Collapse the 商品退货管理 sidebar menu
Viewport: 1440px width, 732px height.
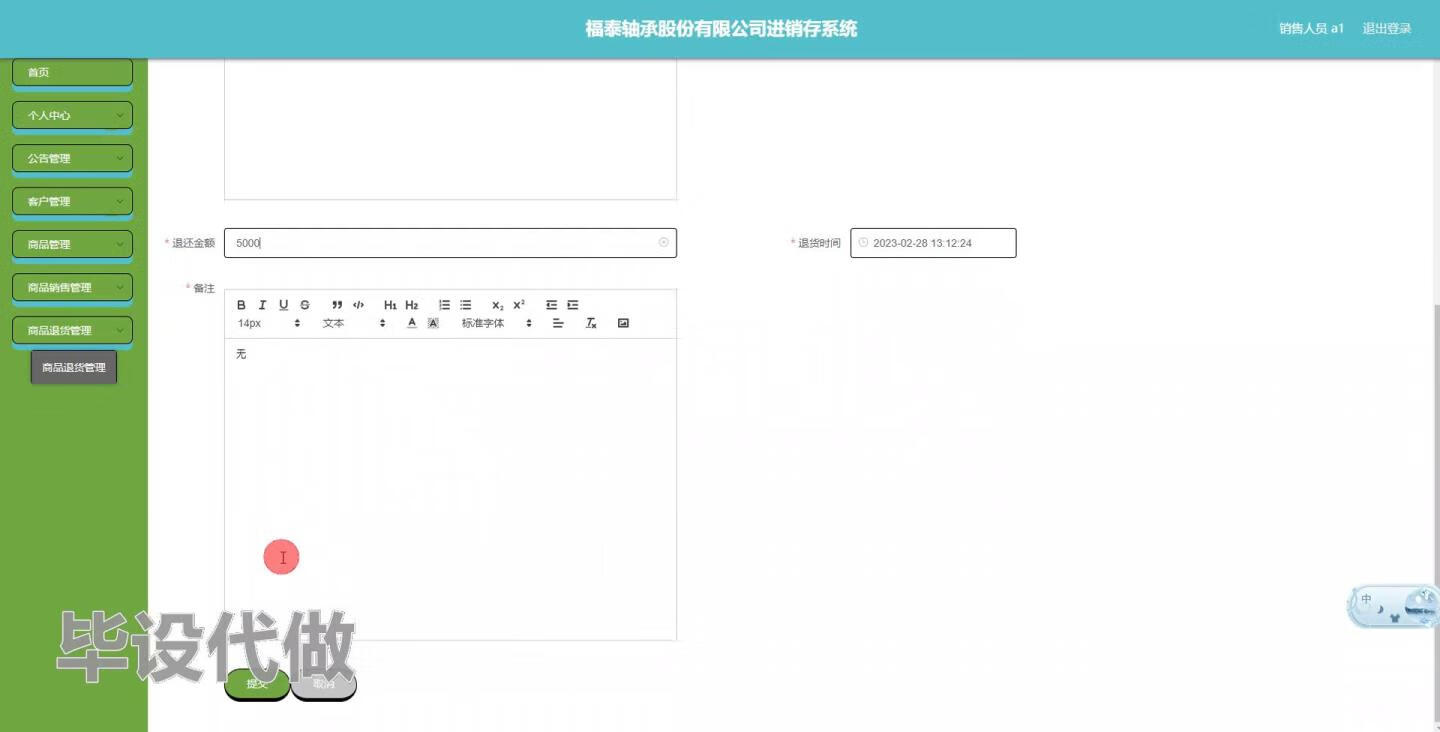pos(72,330)
